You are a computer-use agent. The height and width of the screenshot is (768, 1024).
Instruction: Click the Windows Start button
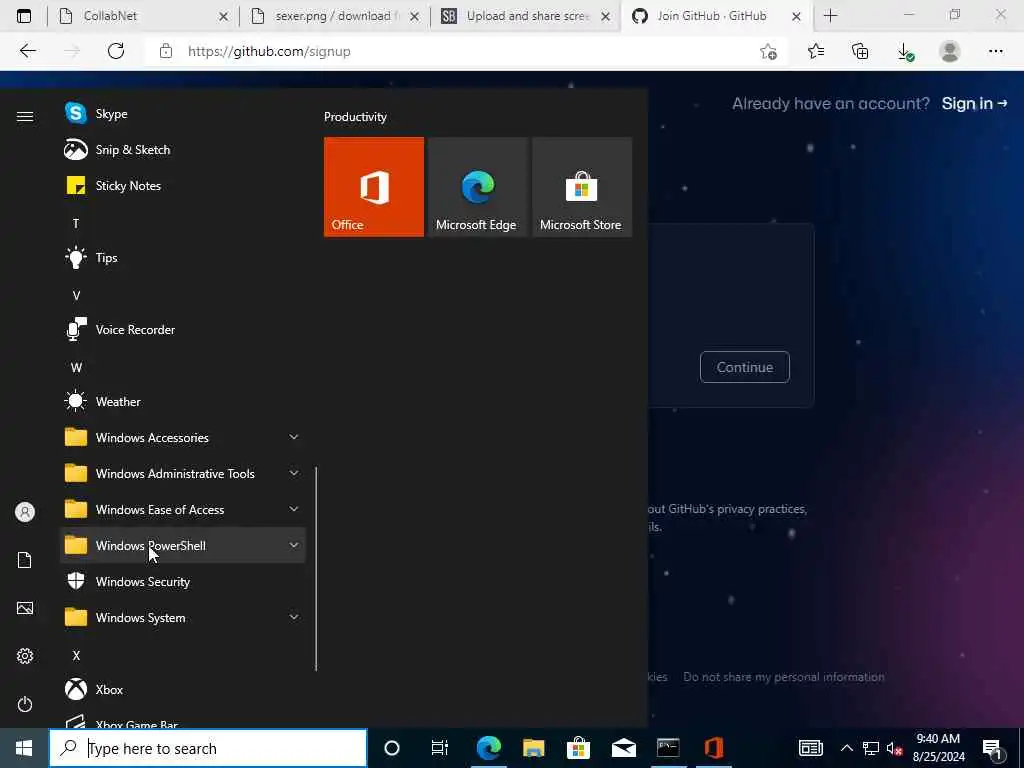pos(24,748)
